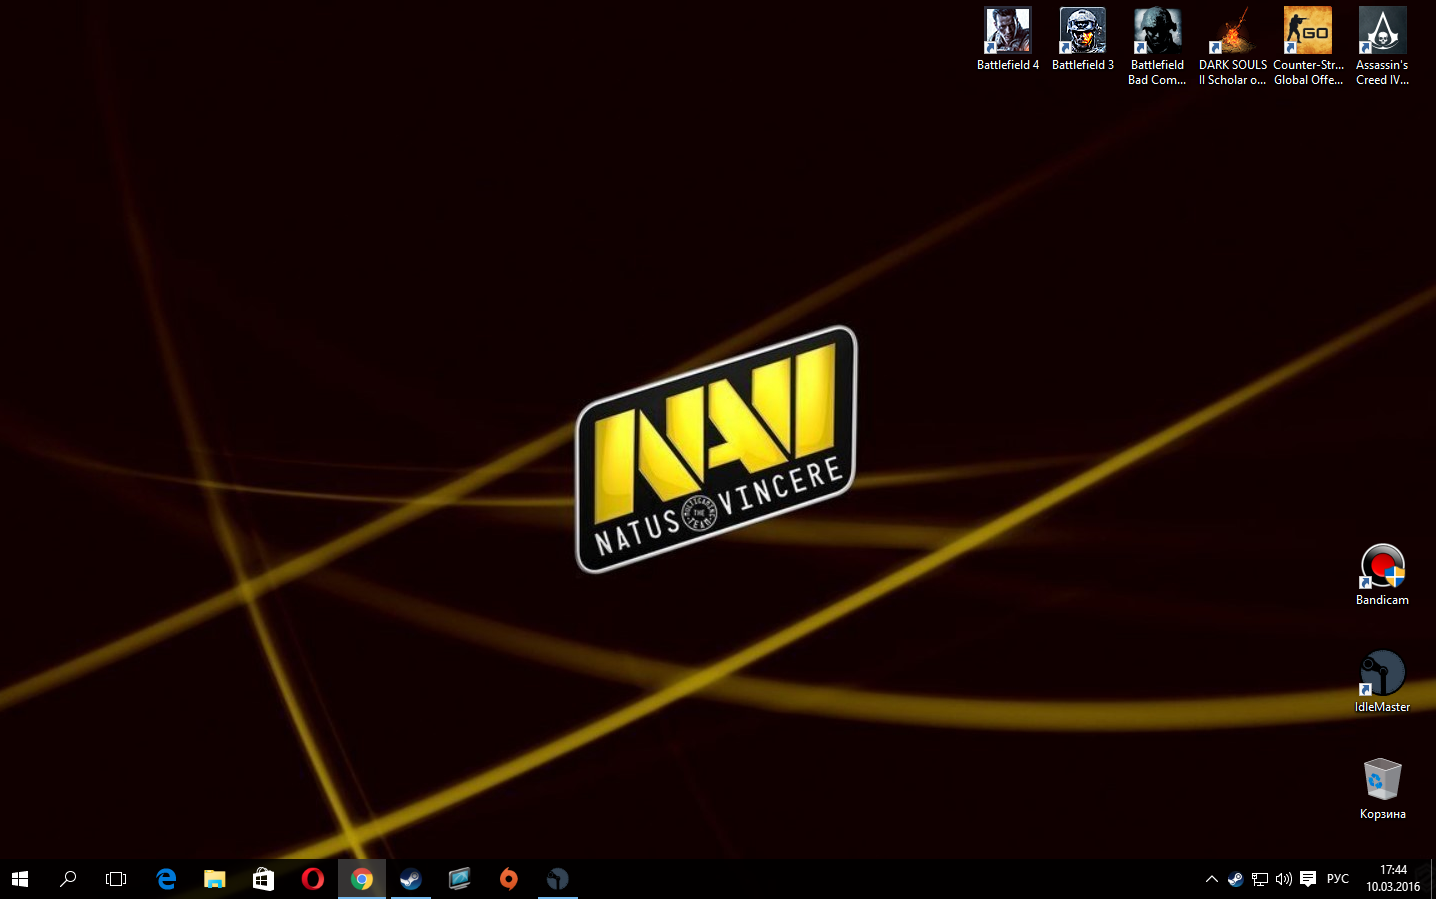Open the Windows Store taskbar icon
Image resolution: width=1436 pixels, height=899 pixels.
tap(263, 879)
